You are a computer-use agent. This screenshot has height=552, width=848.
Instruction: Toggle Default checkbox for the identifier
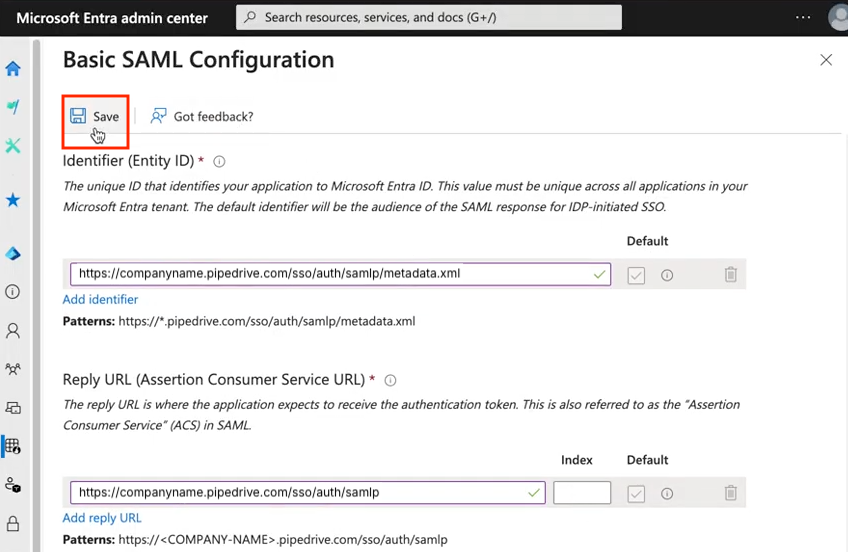pyautogui.click(x=636, y=275)
